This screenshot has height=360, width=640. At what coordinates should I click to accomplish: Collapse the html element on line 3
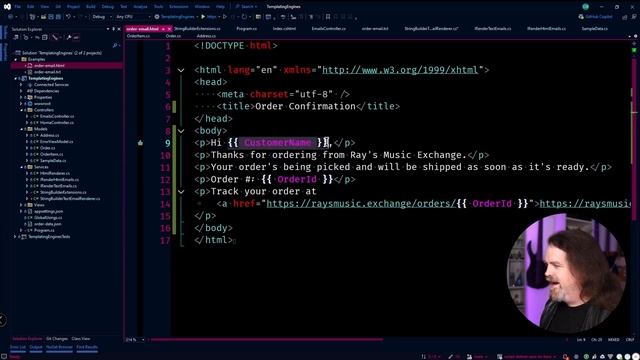click(x=181, y=70)
